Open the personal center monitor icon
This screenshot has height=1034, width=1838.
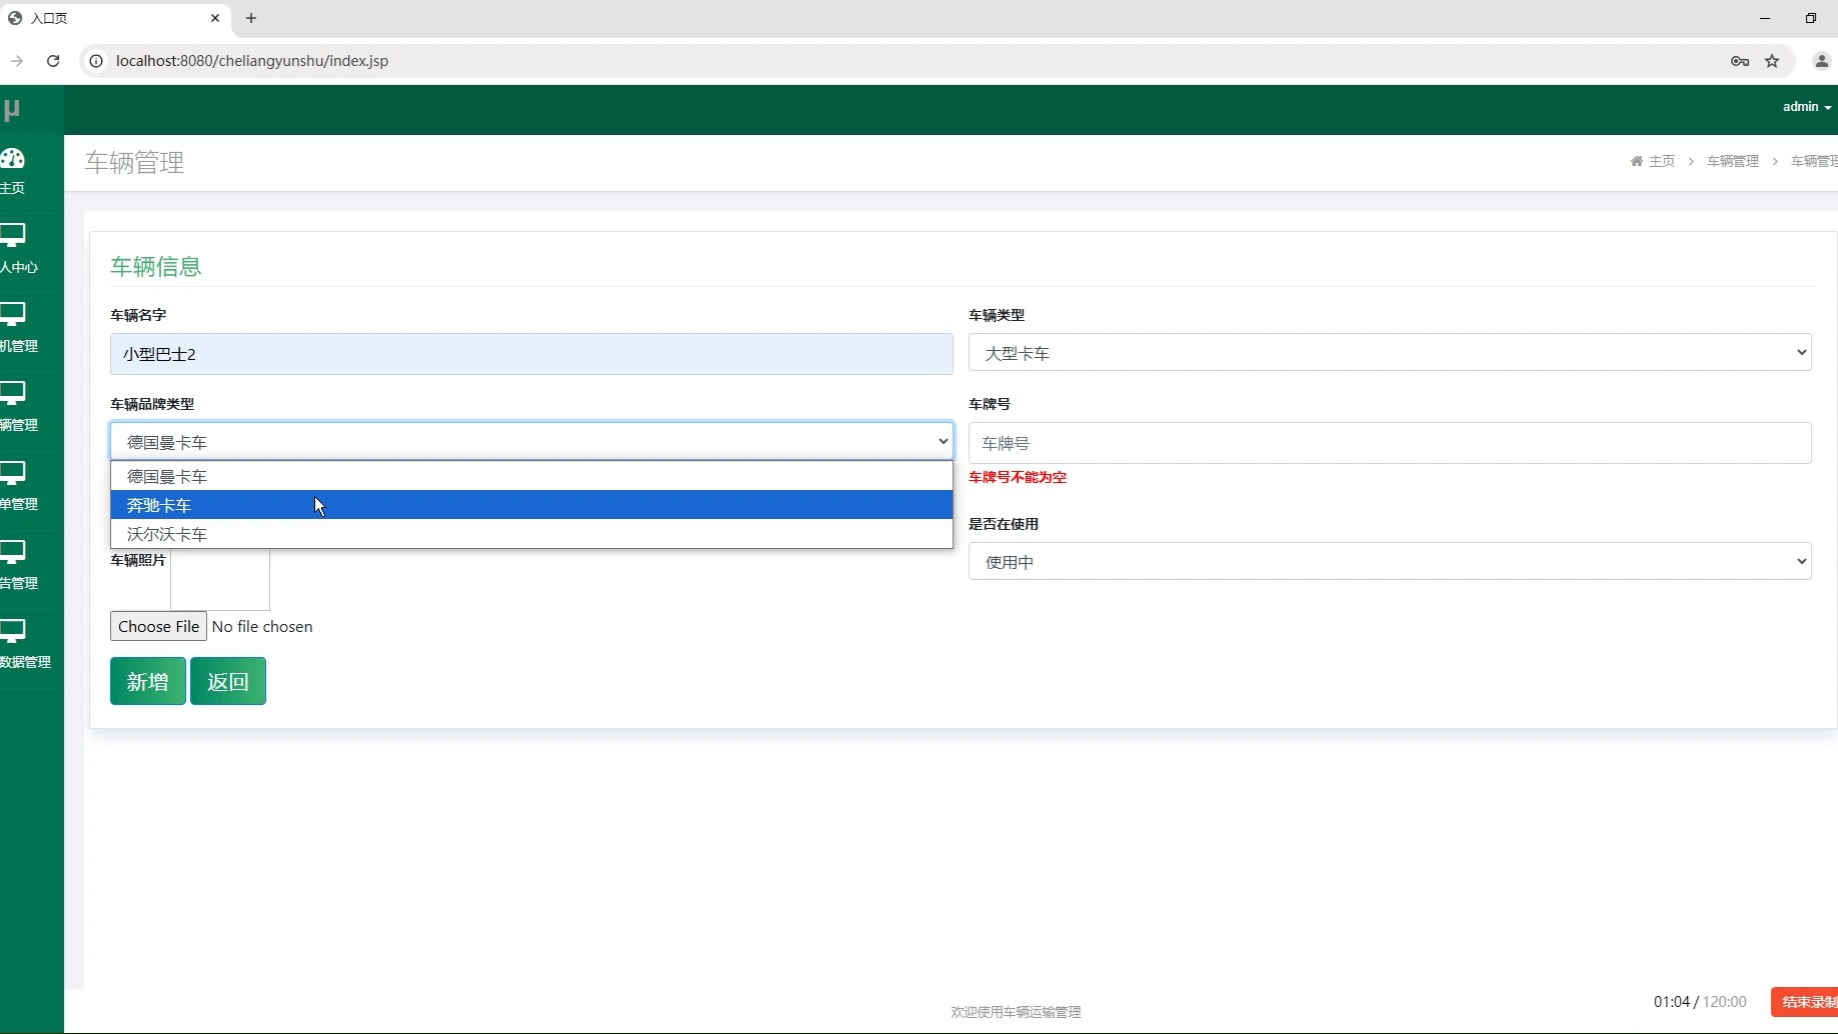click(12, 236)
